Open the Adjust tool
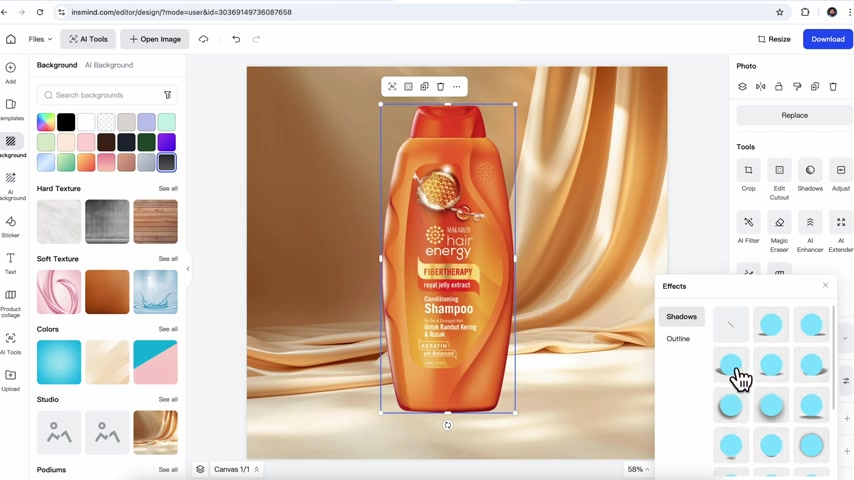The width and height of the screenshot is (854, 480). click(840, 175)
